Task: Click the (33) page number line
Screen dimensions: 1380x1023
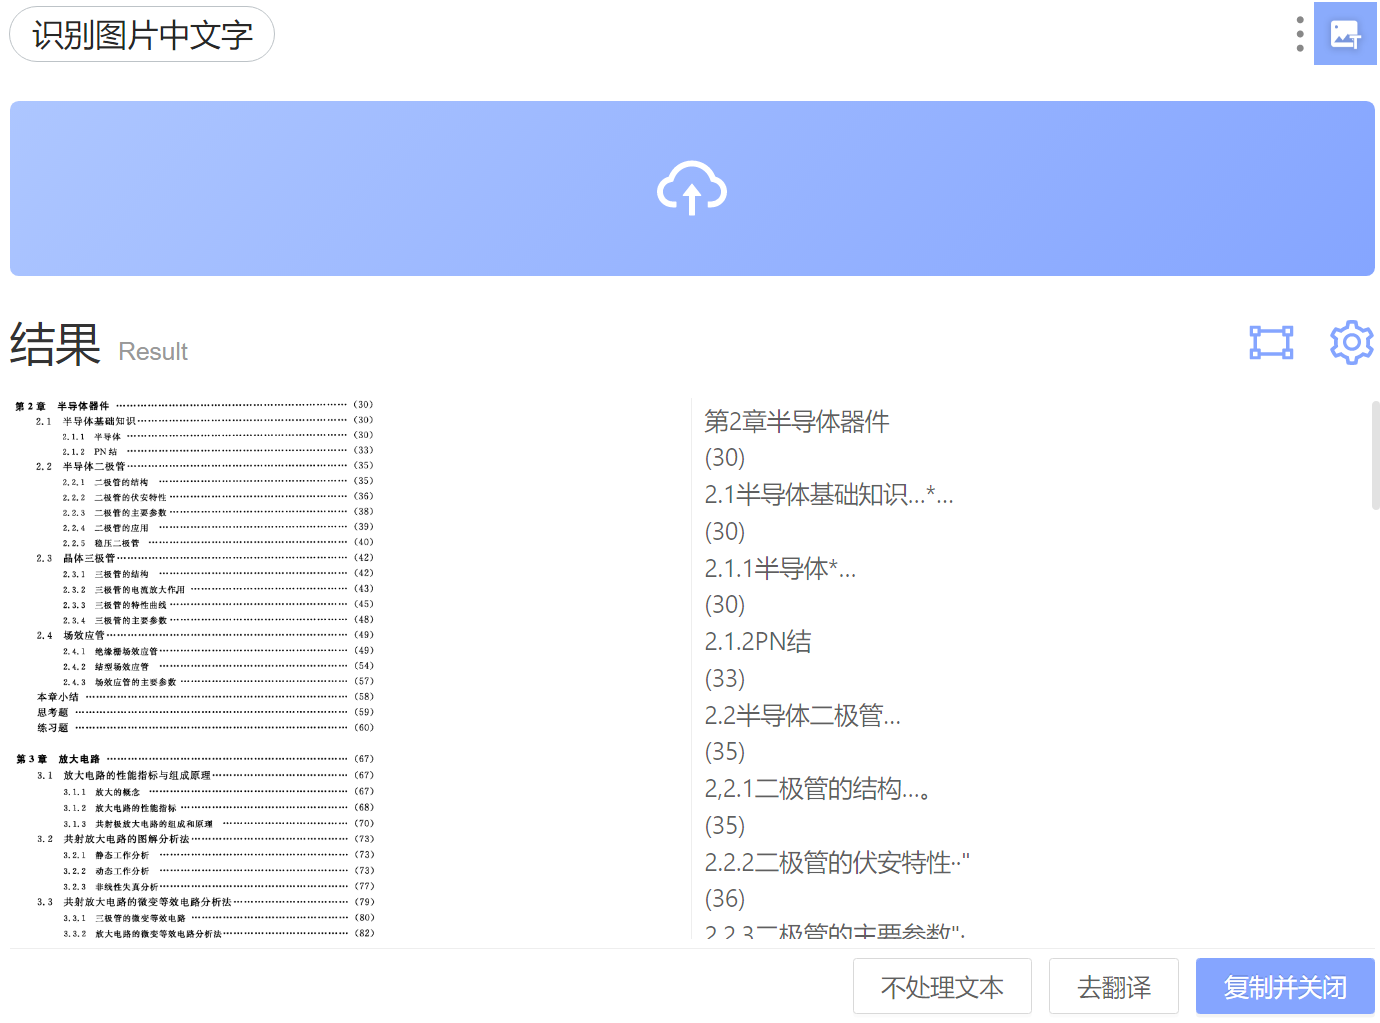Action: pos(725,679)
